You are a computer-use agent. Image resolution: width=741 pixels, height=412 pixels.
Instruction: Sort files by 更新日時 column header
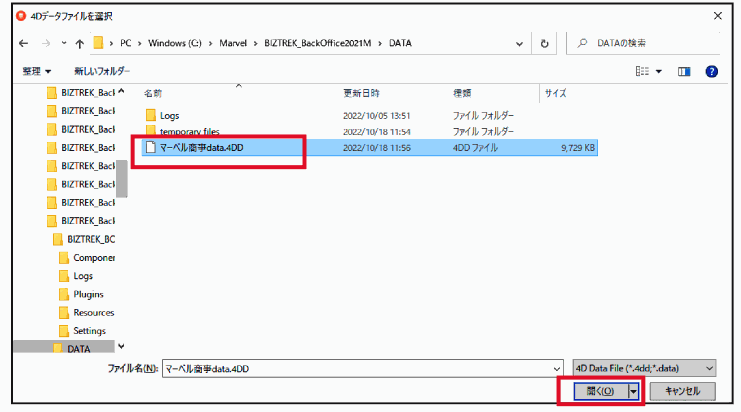(361, 93)
